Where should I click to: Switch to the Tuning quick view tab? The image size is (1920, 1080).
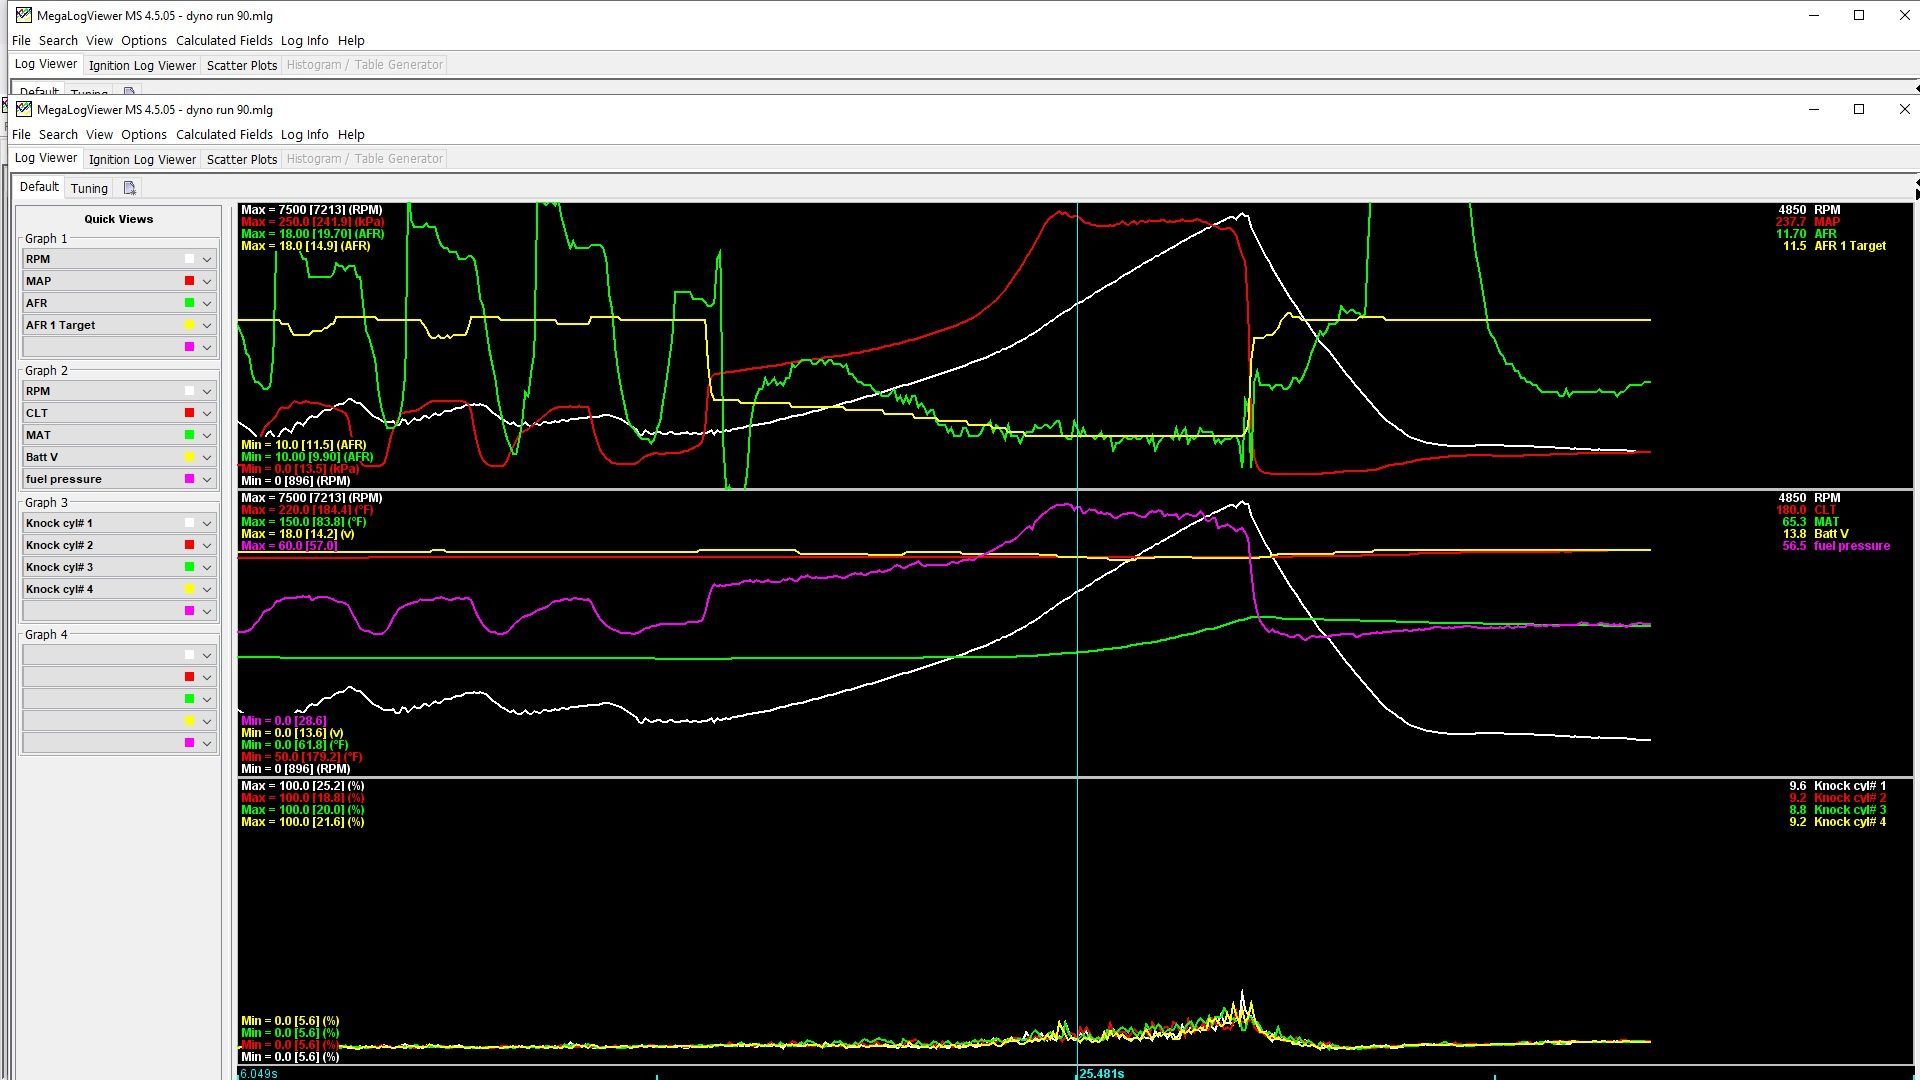coord(89,188)
